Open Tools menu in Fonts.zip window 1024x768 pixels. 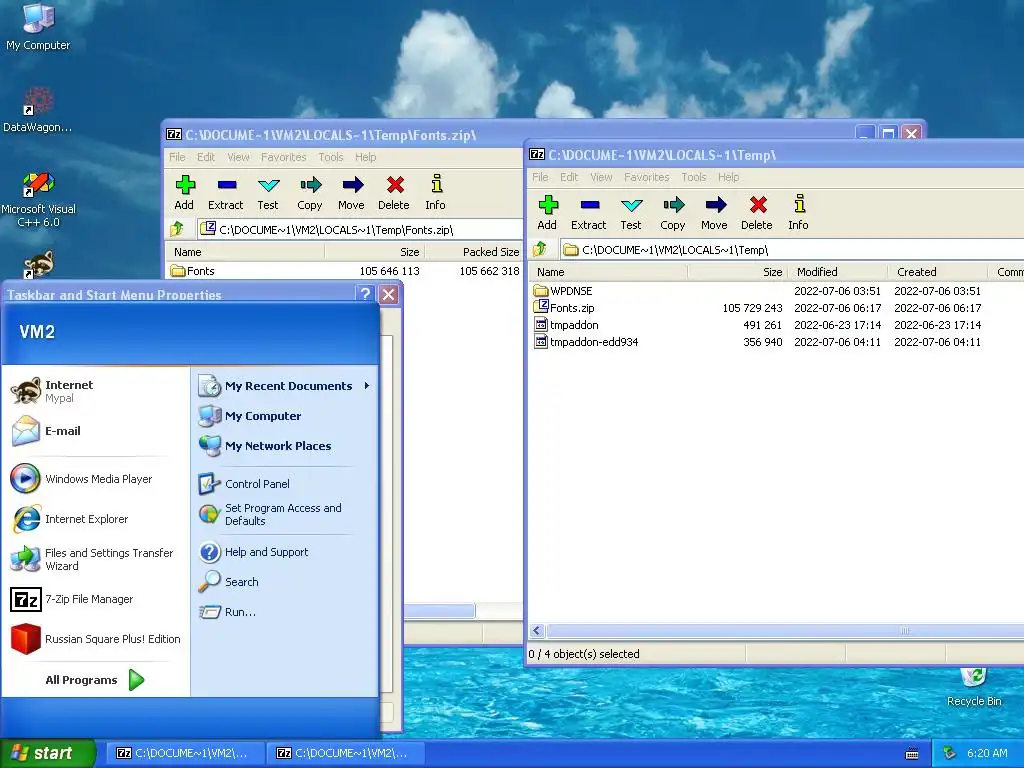(x=330, y=157)
